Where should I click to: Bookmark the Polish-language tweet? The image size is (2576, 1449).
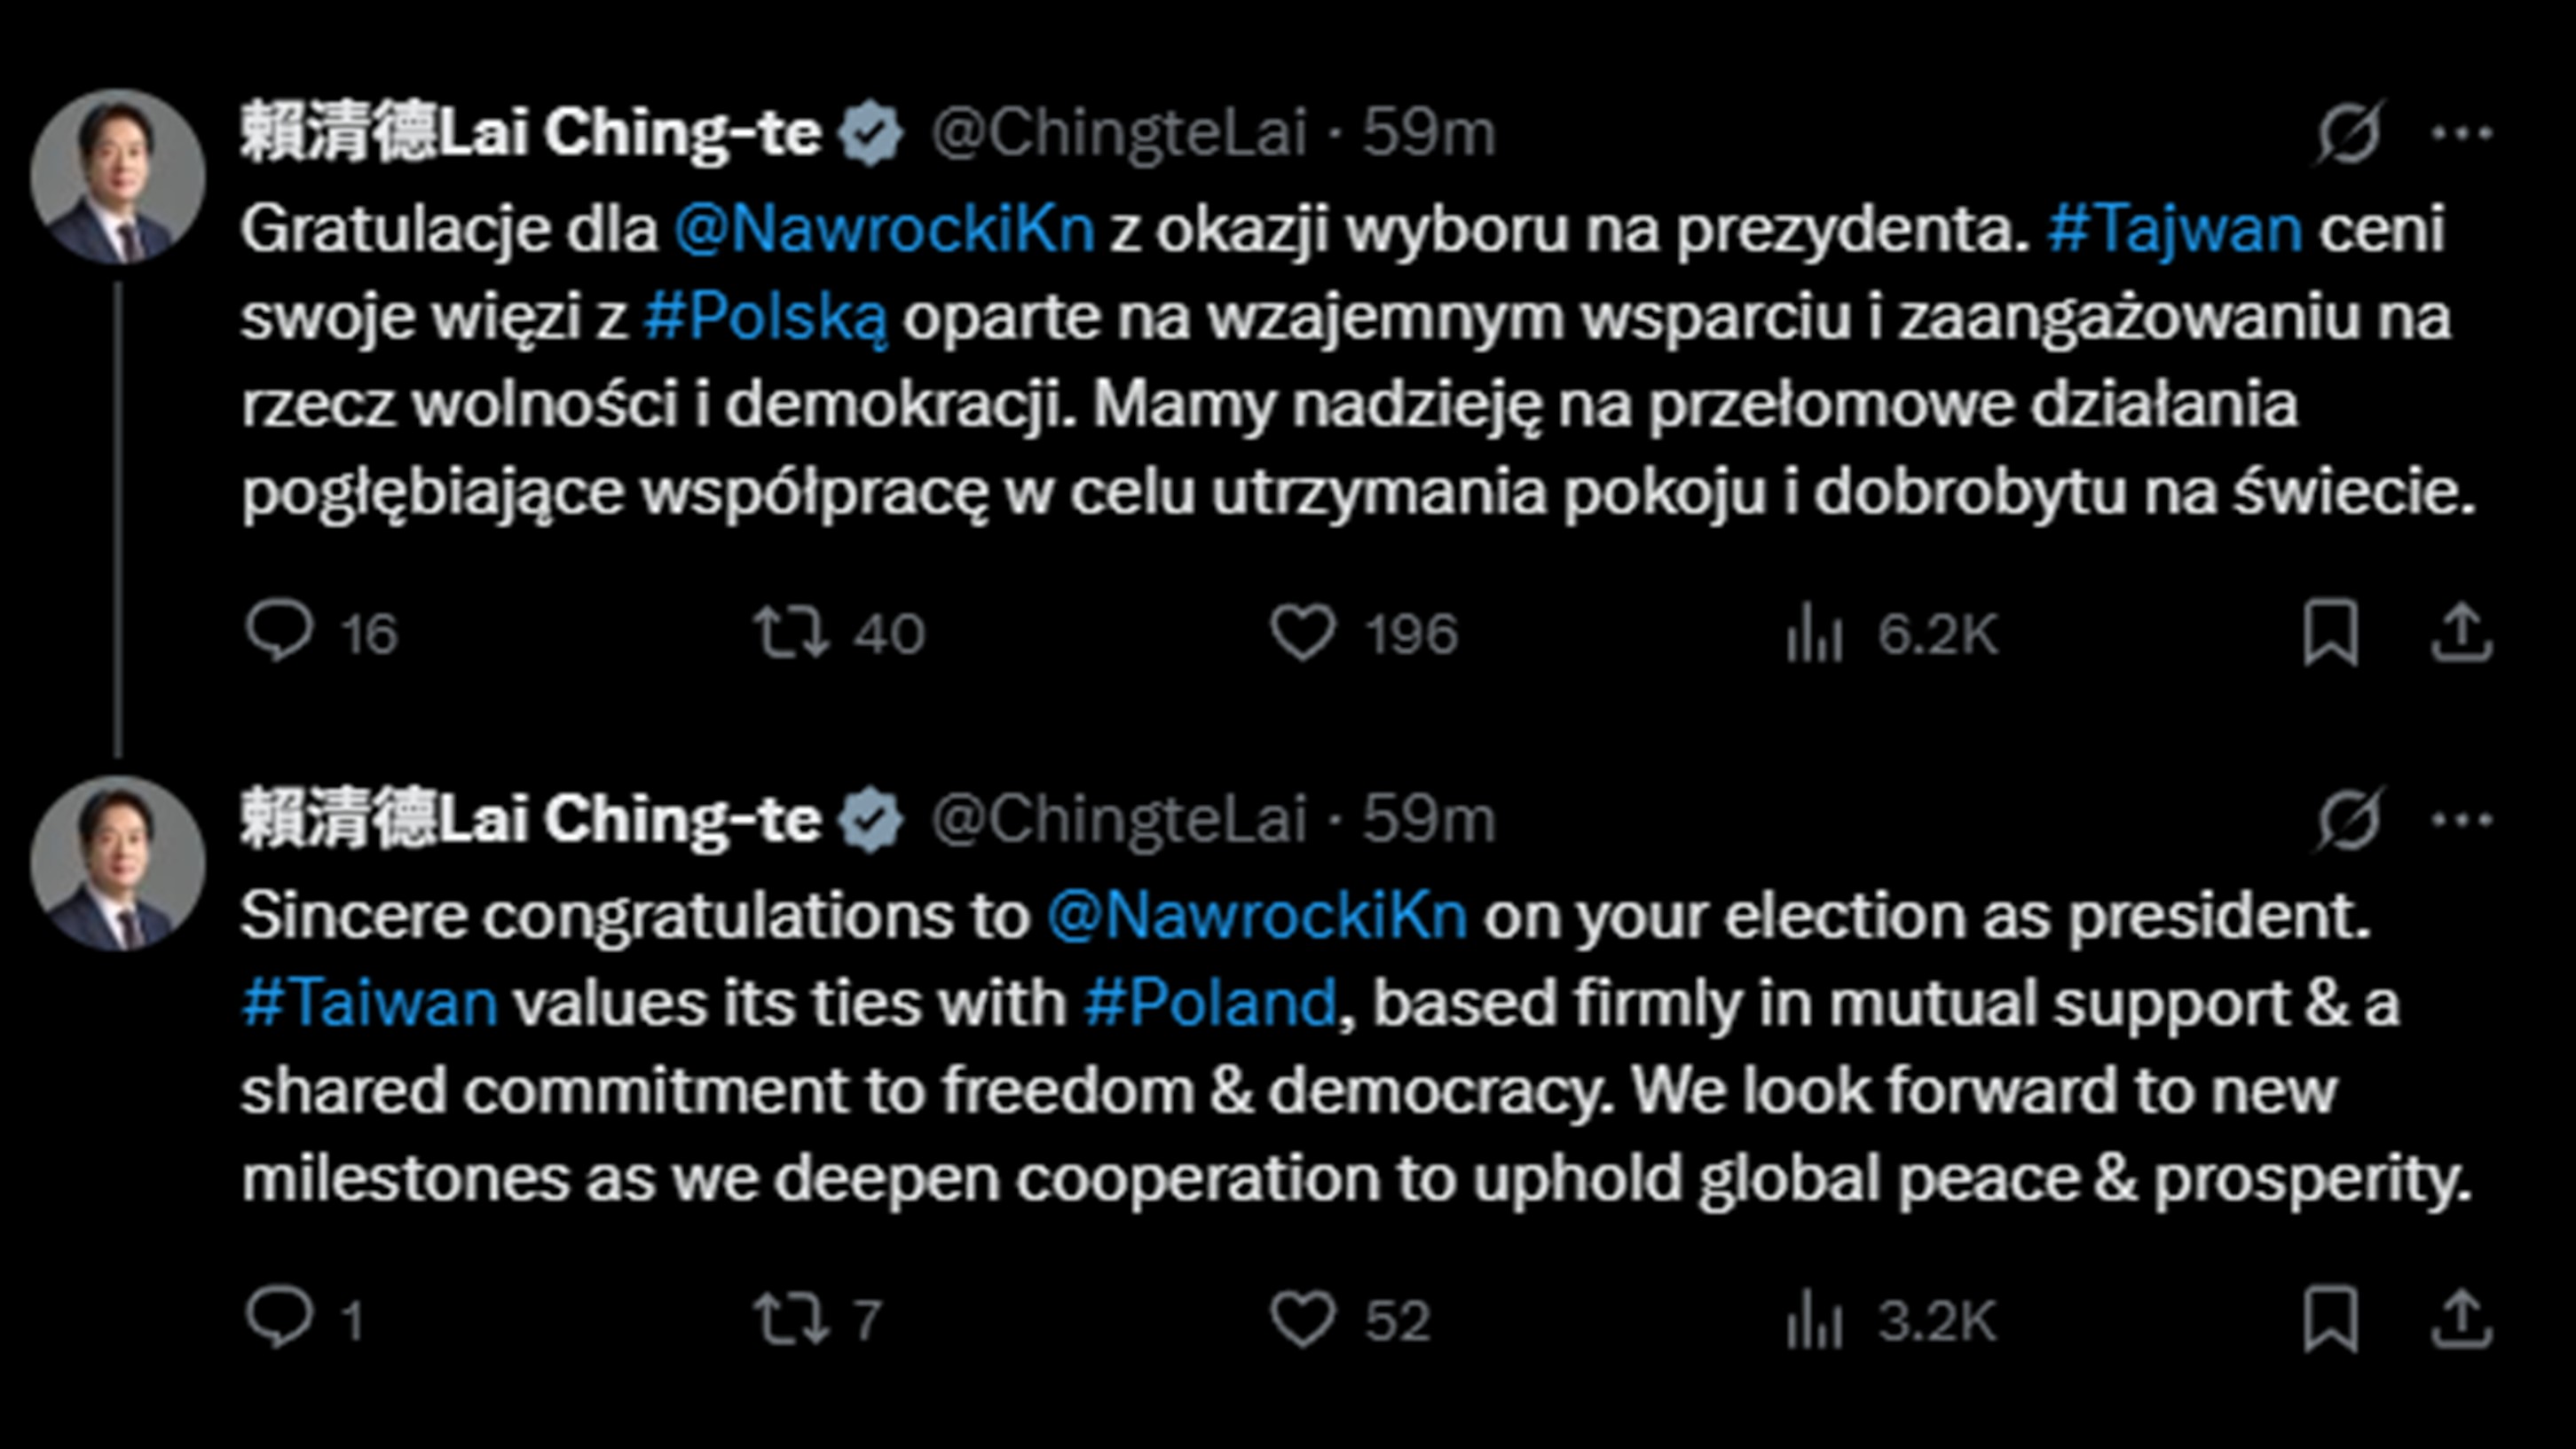pos(2330,632)
